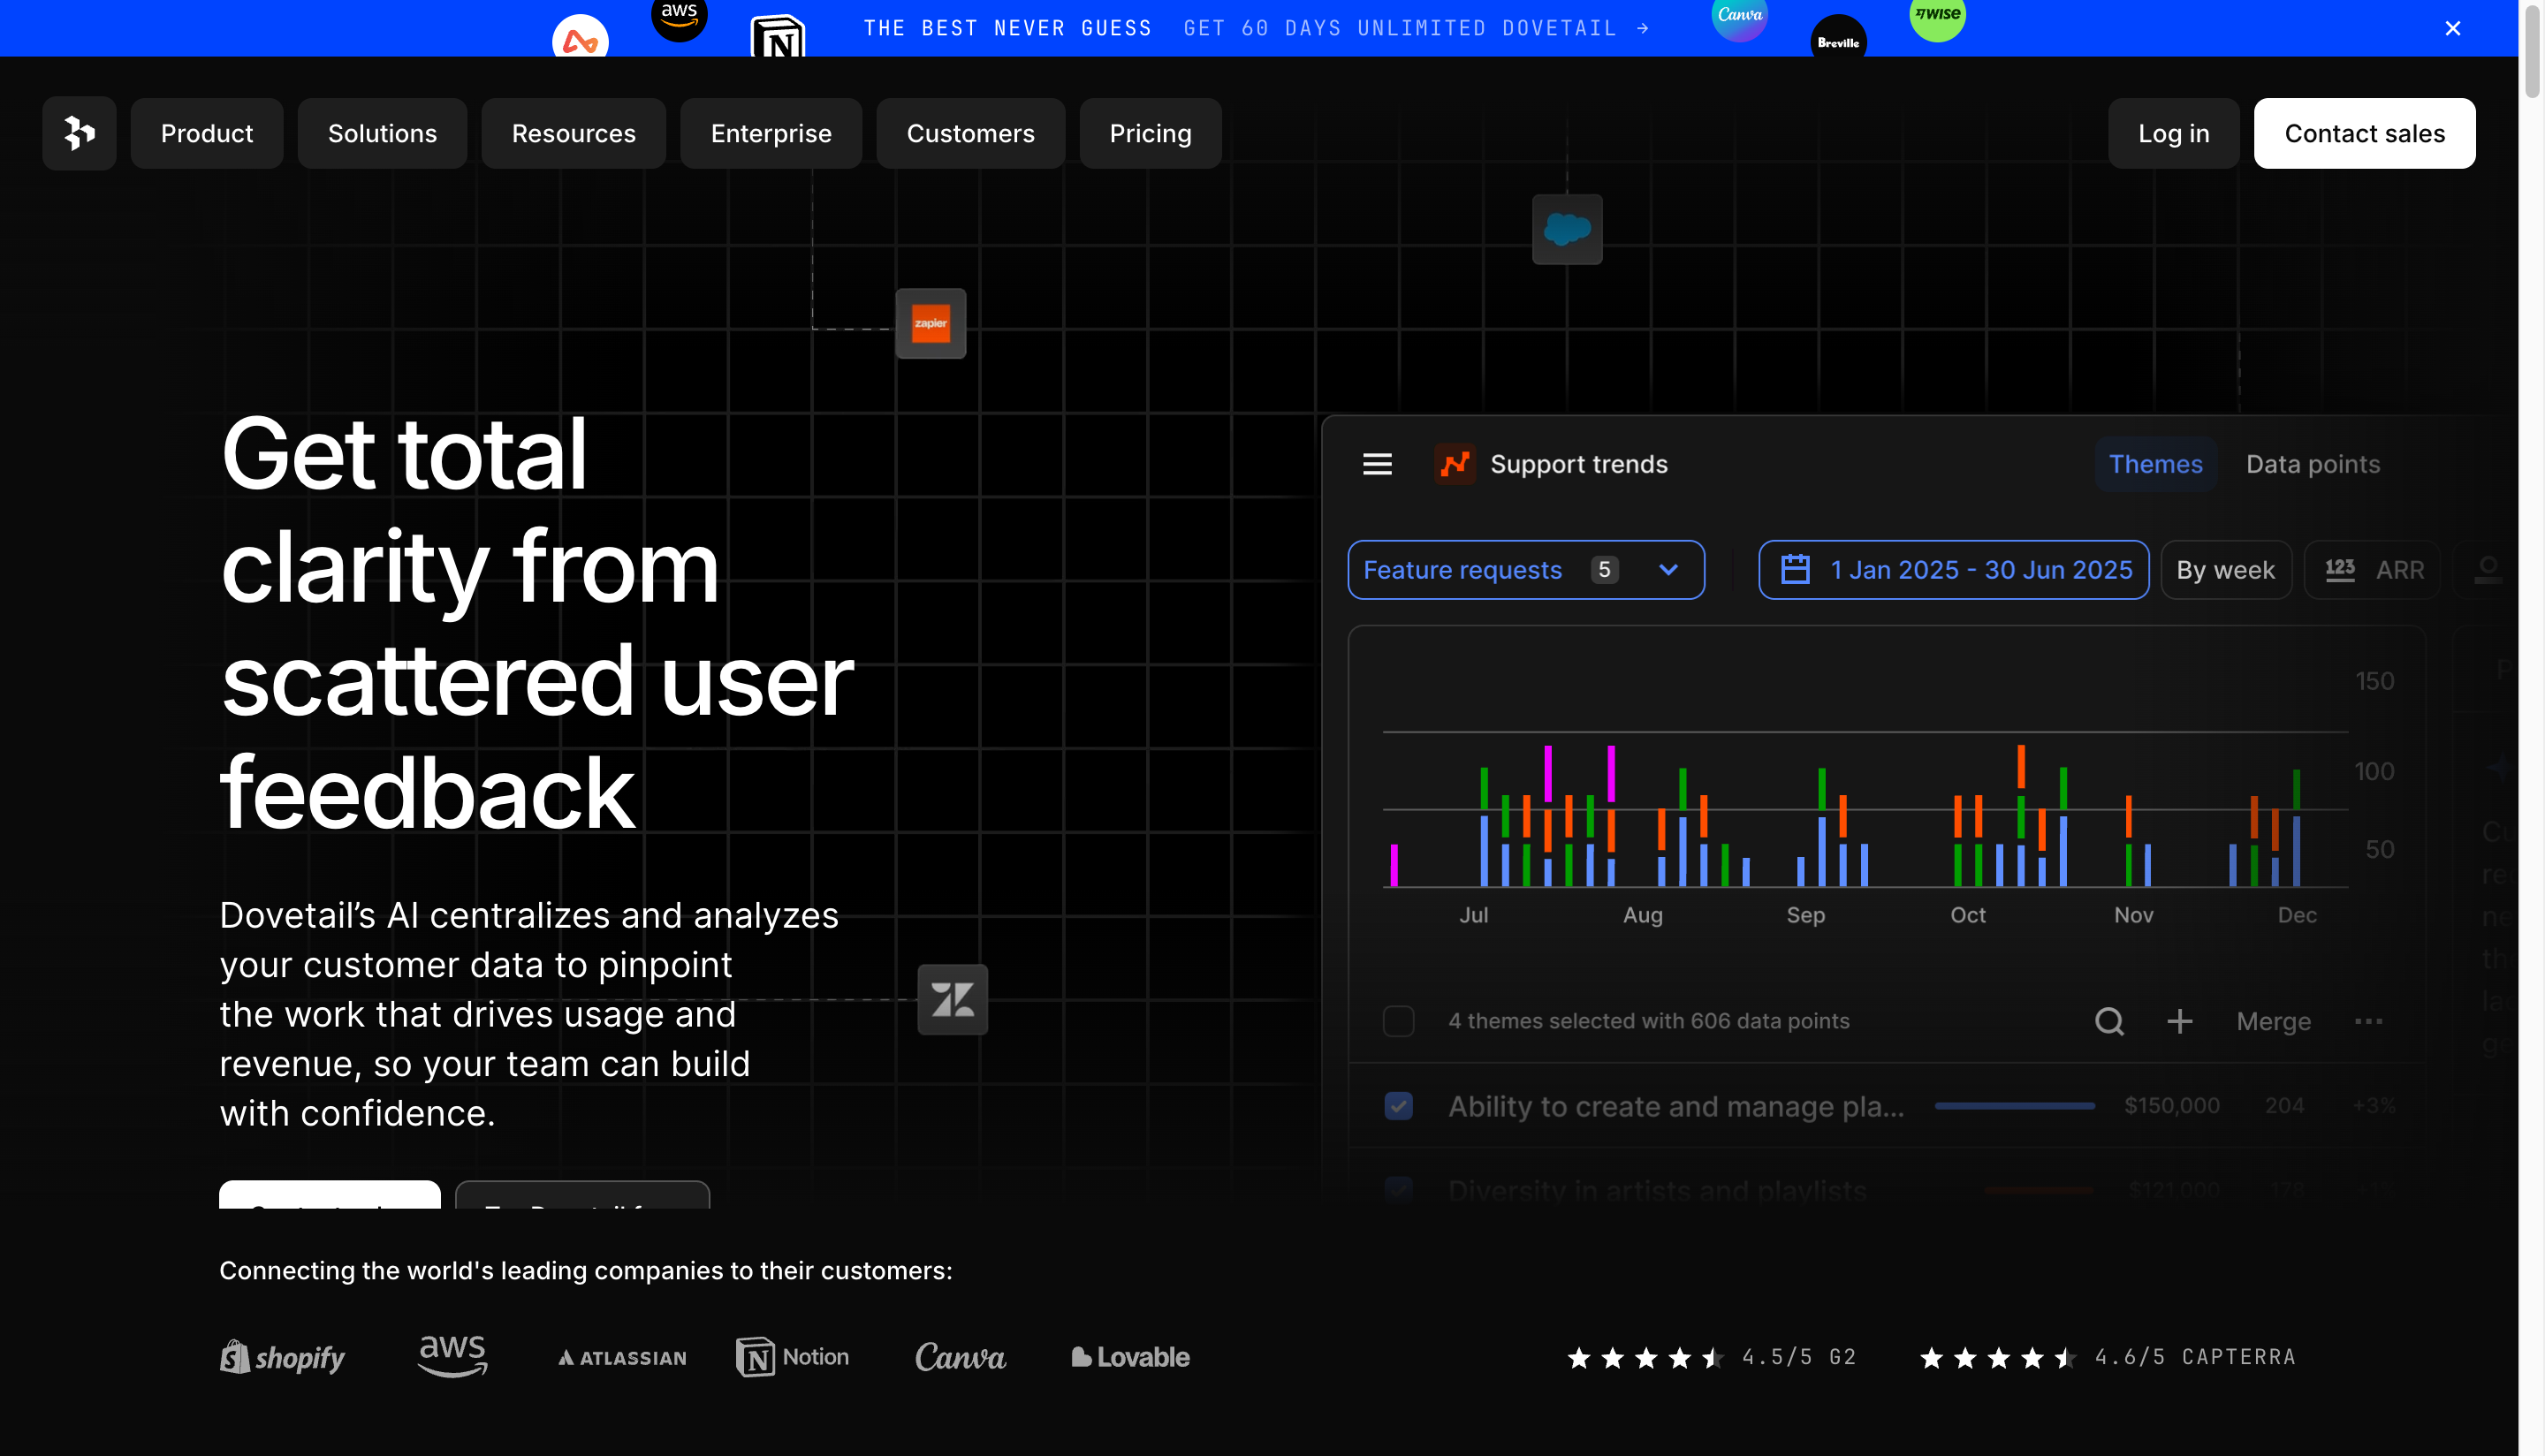Click the Lovable logo
The width and height of the screenshot is (2545, 1456).
(x=1130, y=1357)
